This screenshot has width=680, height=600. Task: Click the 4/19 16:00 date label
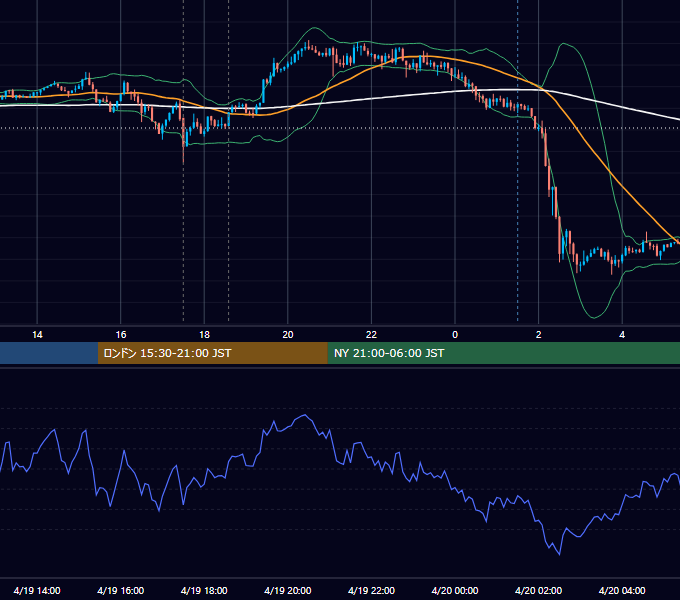[x=121, y=590]
